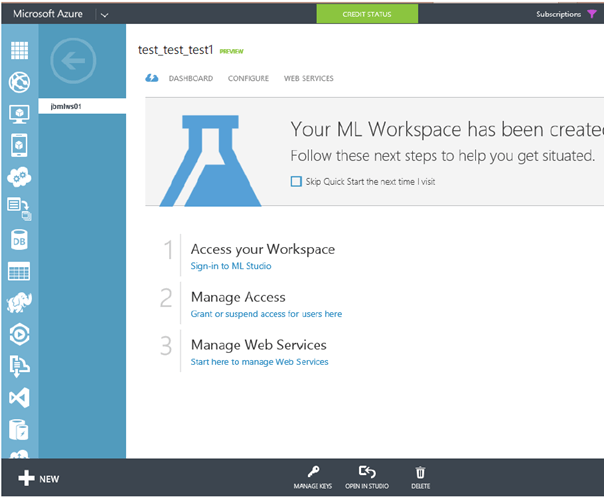Open Grant or suspend access link
Image resolution: width=604 pixels, height=499 pixels.
click(266, 314)
